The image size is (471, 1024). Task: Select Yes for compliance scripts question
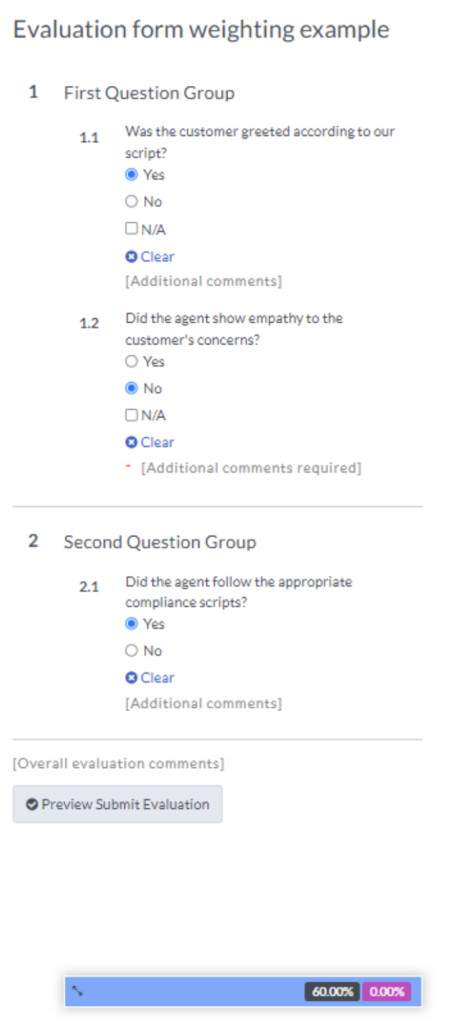(x=131, y=624)
